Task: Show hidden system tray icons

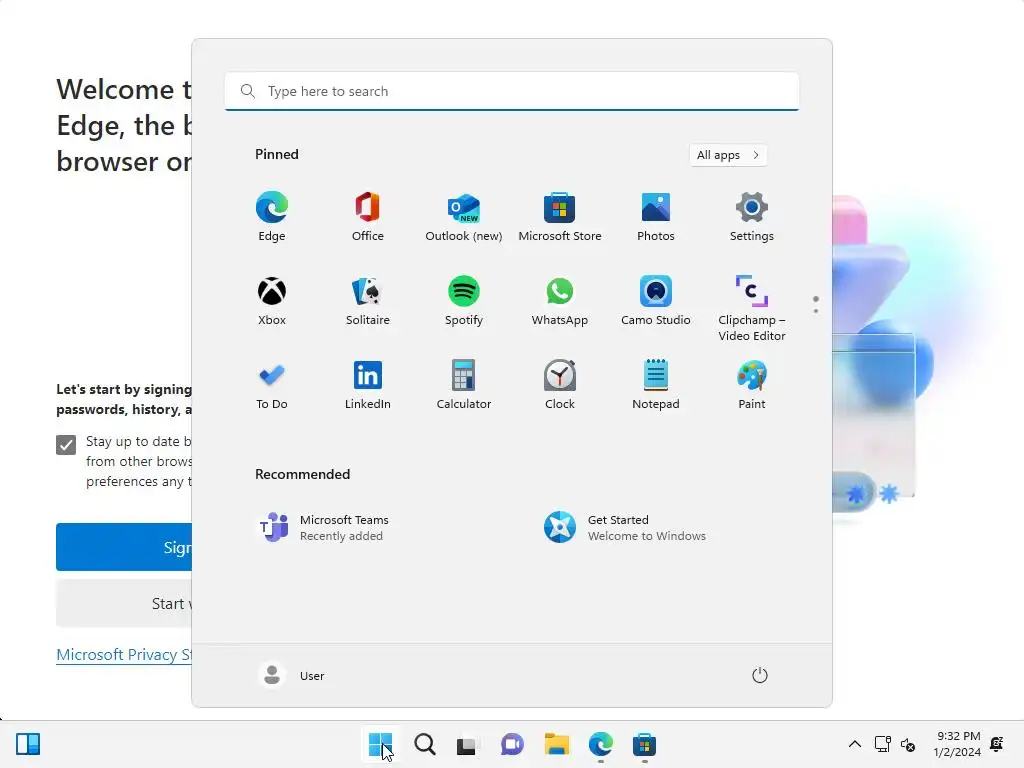Action: 855,744
